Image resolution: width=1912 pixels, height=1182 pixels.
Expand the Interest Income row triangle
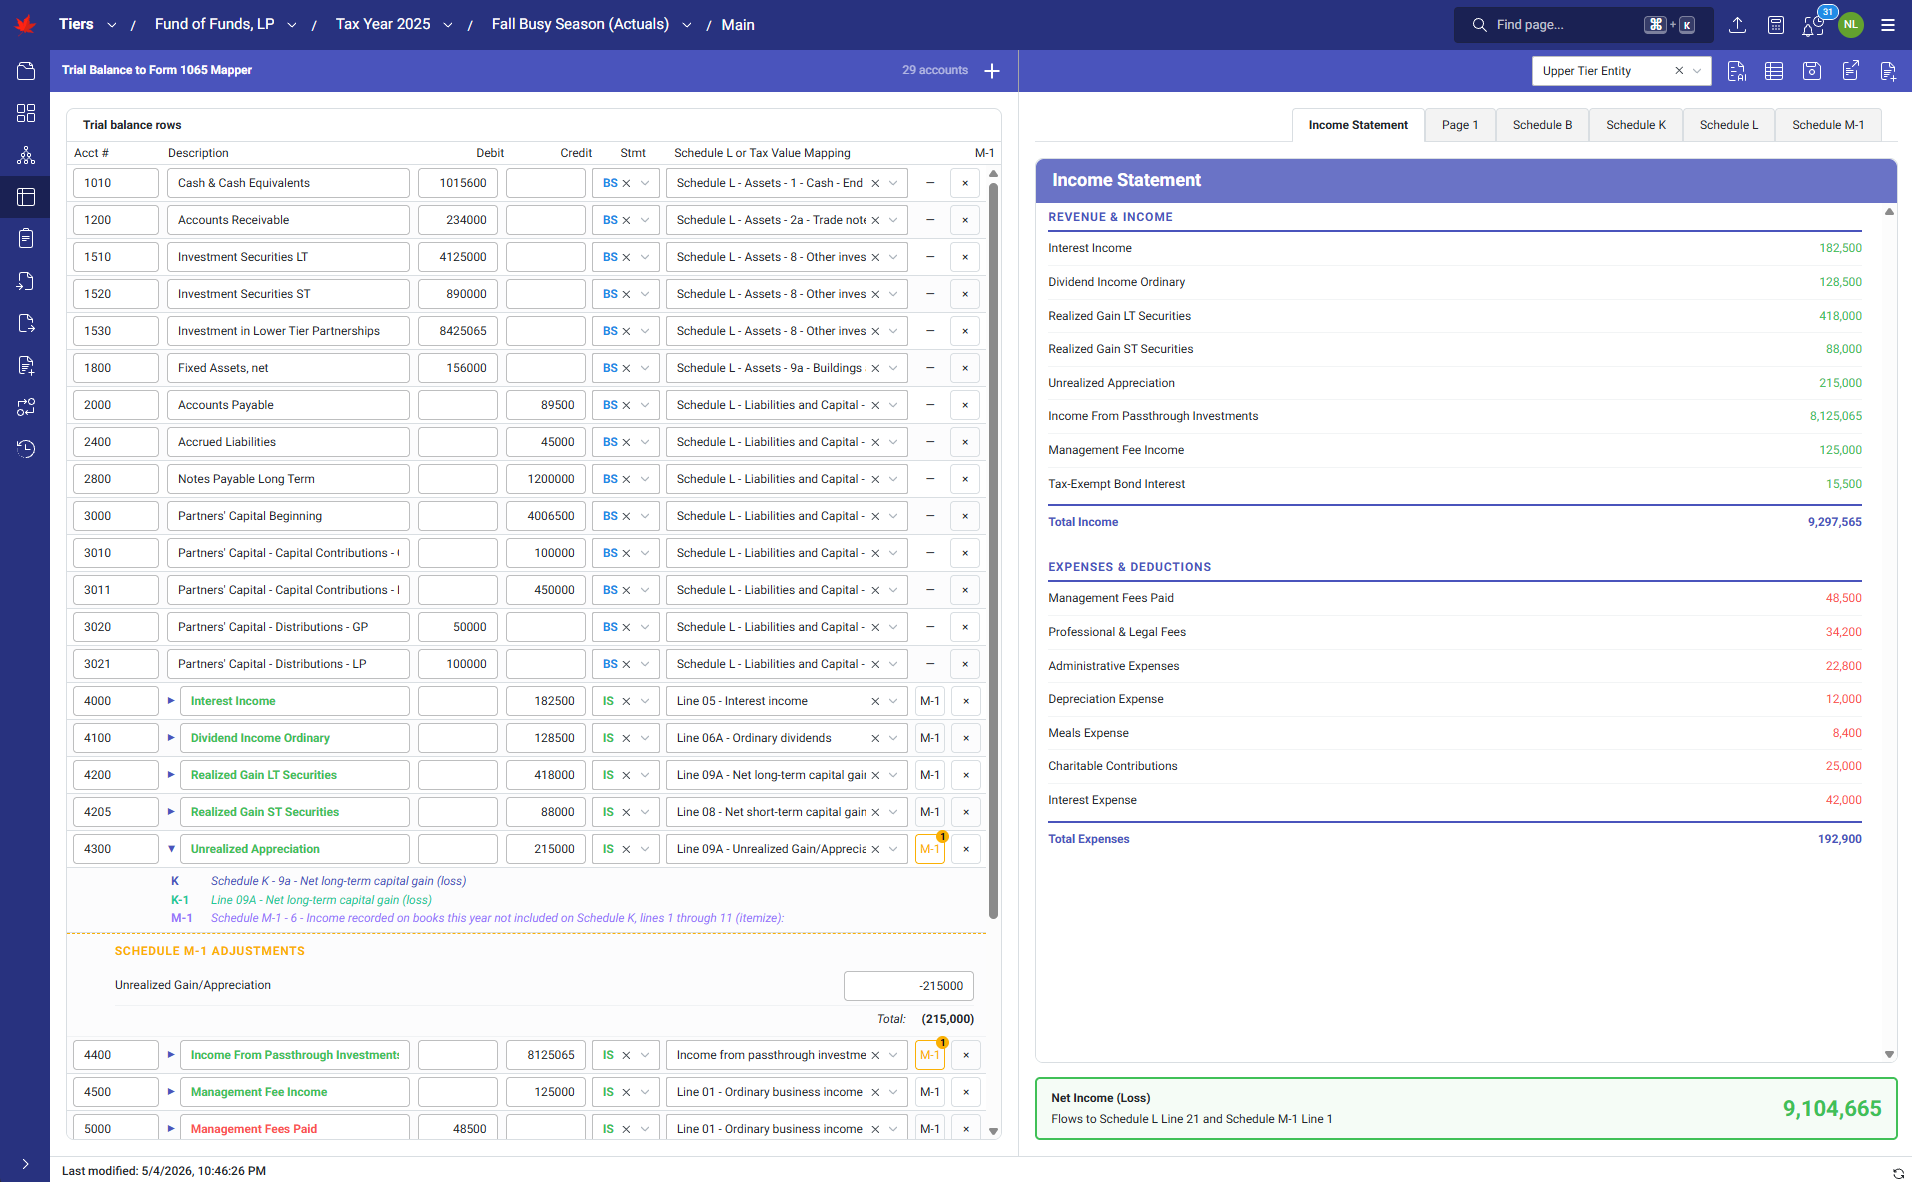[x=171, y=701]
